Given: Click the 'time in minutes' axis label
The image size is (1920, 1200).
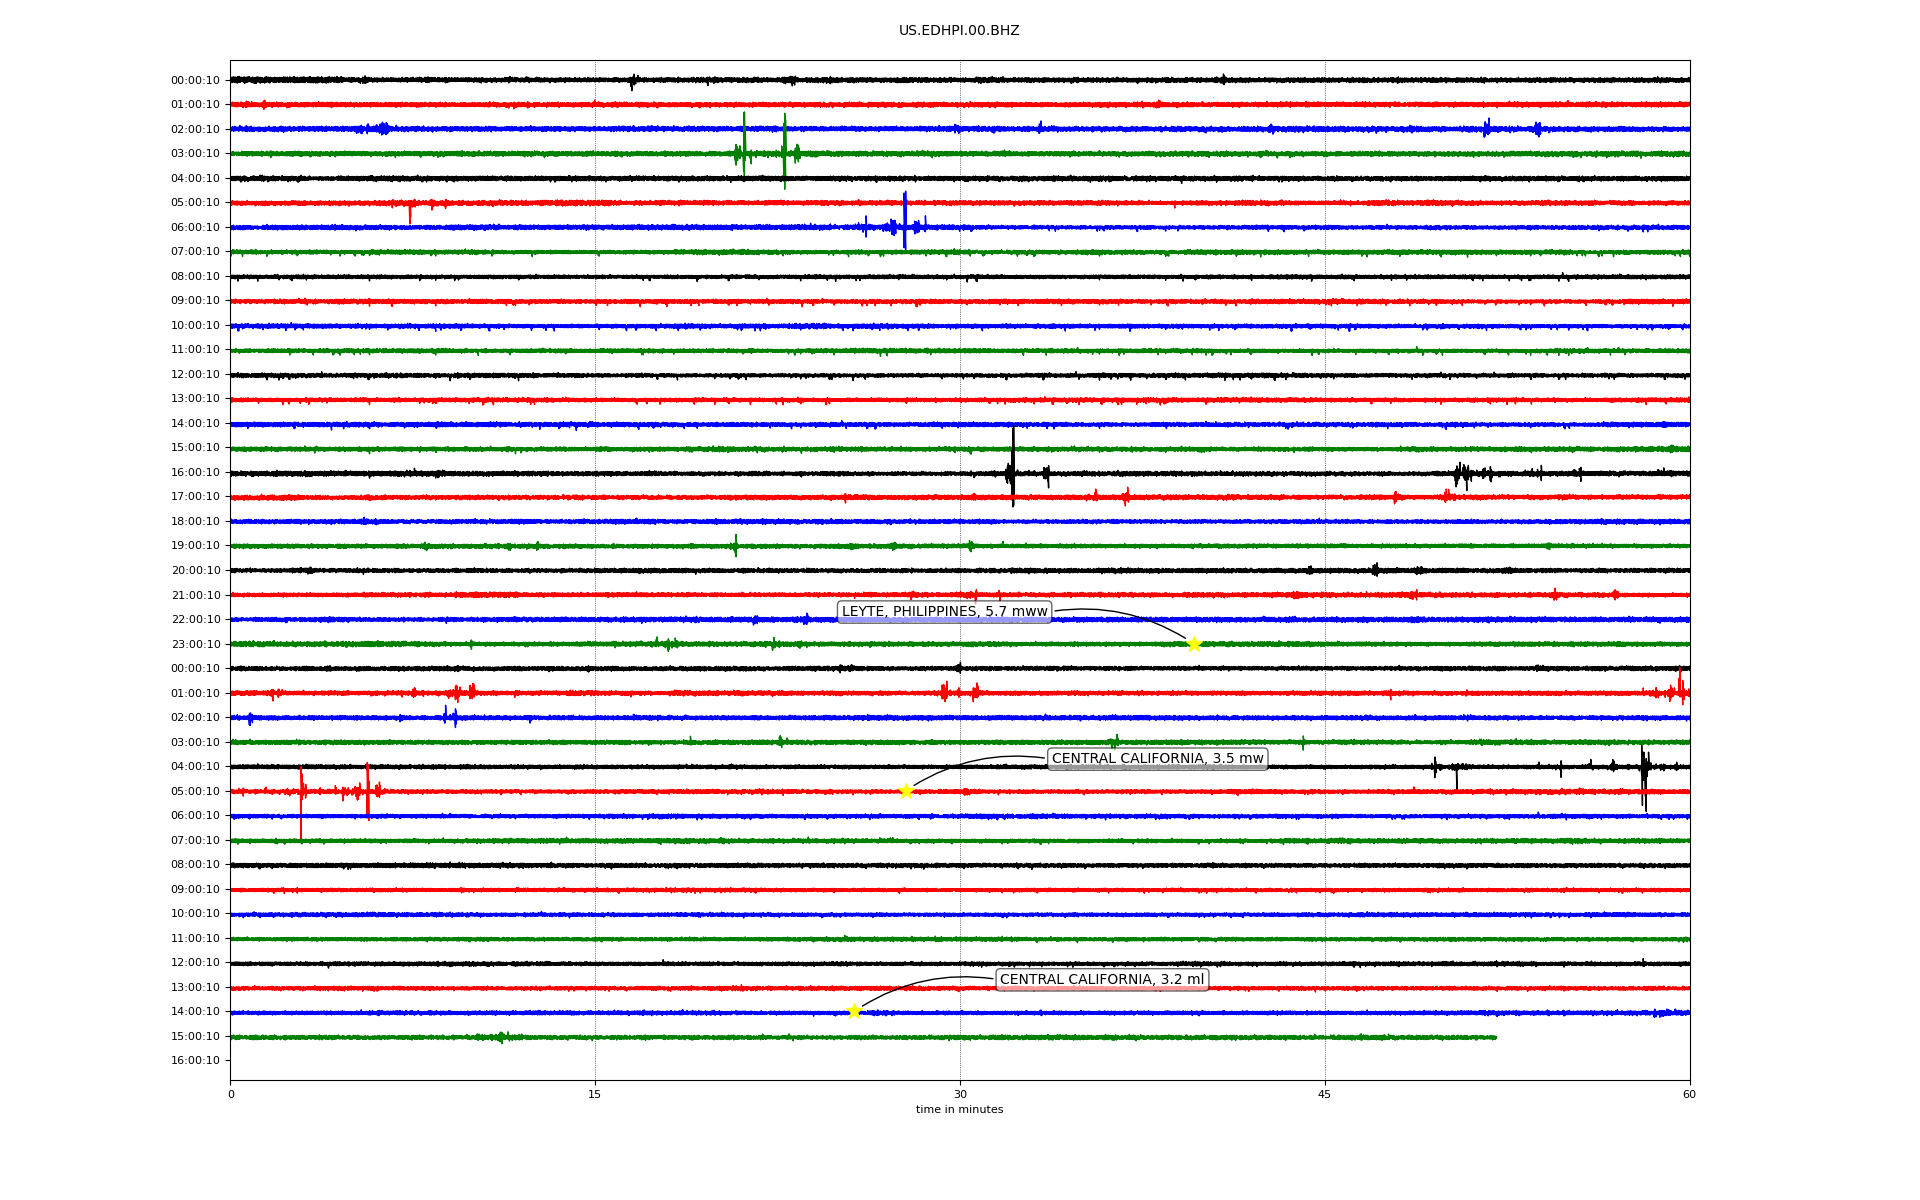Looking at the screenshot, I should [959, 1109].
